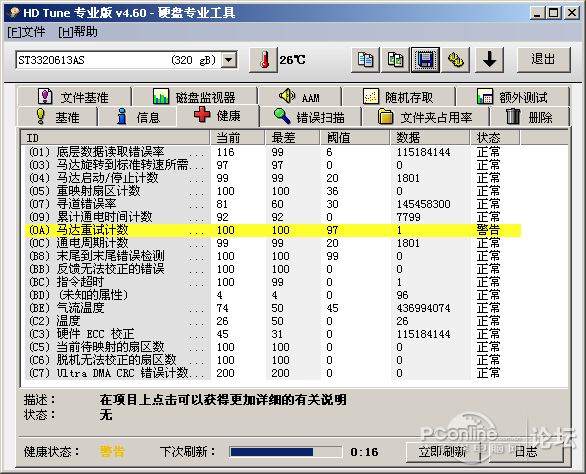Click the 立即刷新 button
Image resolution: width=586 pixels, height=474 pixels.
pyautogui.click(x=443, y=452)
